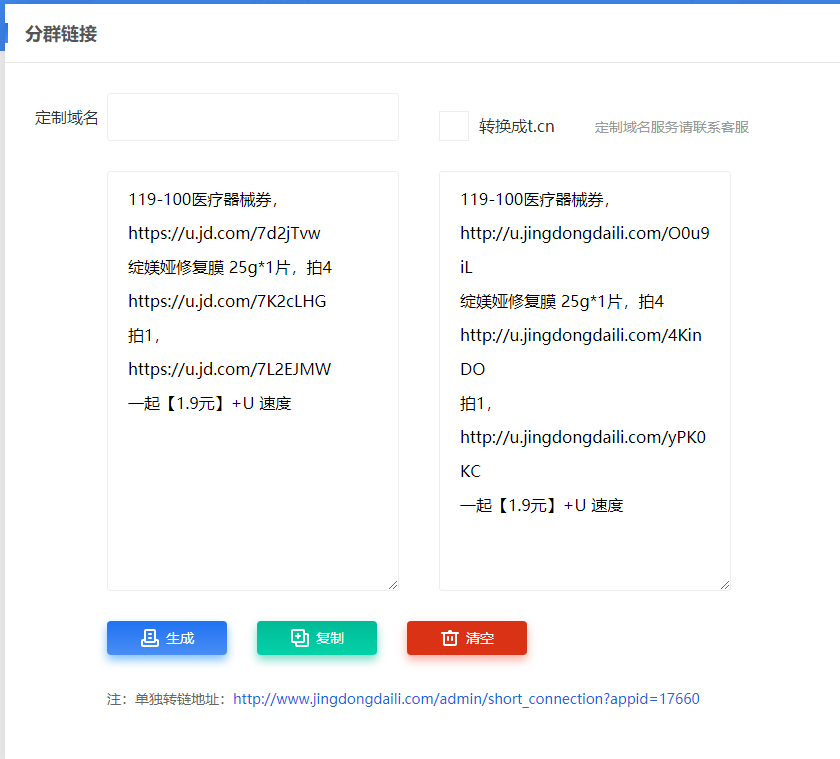Click the converted link ending yPK0
This screenshot has height=759, width=840.
coord(583,437)
